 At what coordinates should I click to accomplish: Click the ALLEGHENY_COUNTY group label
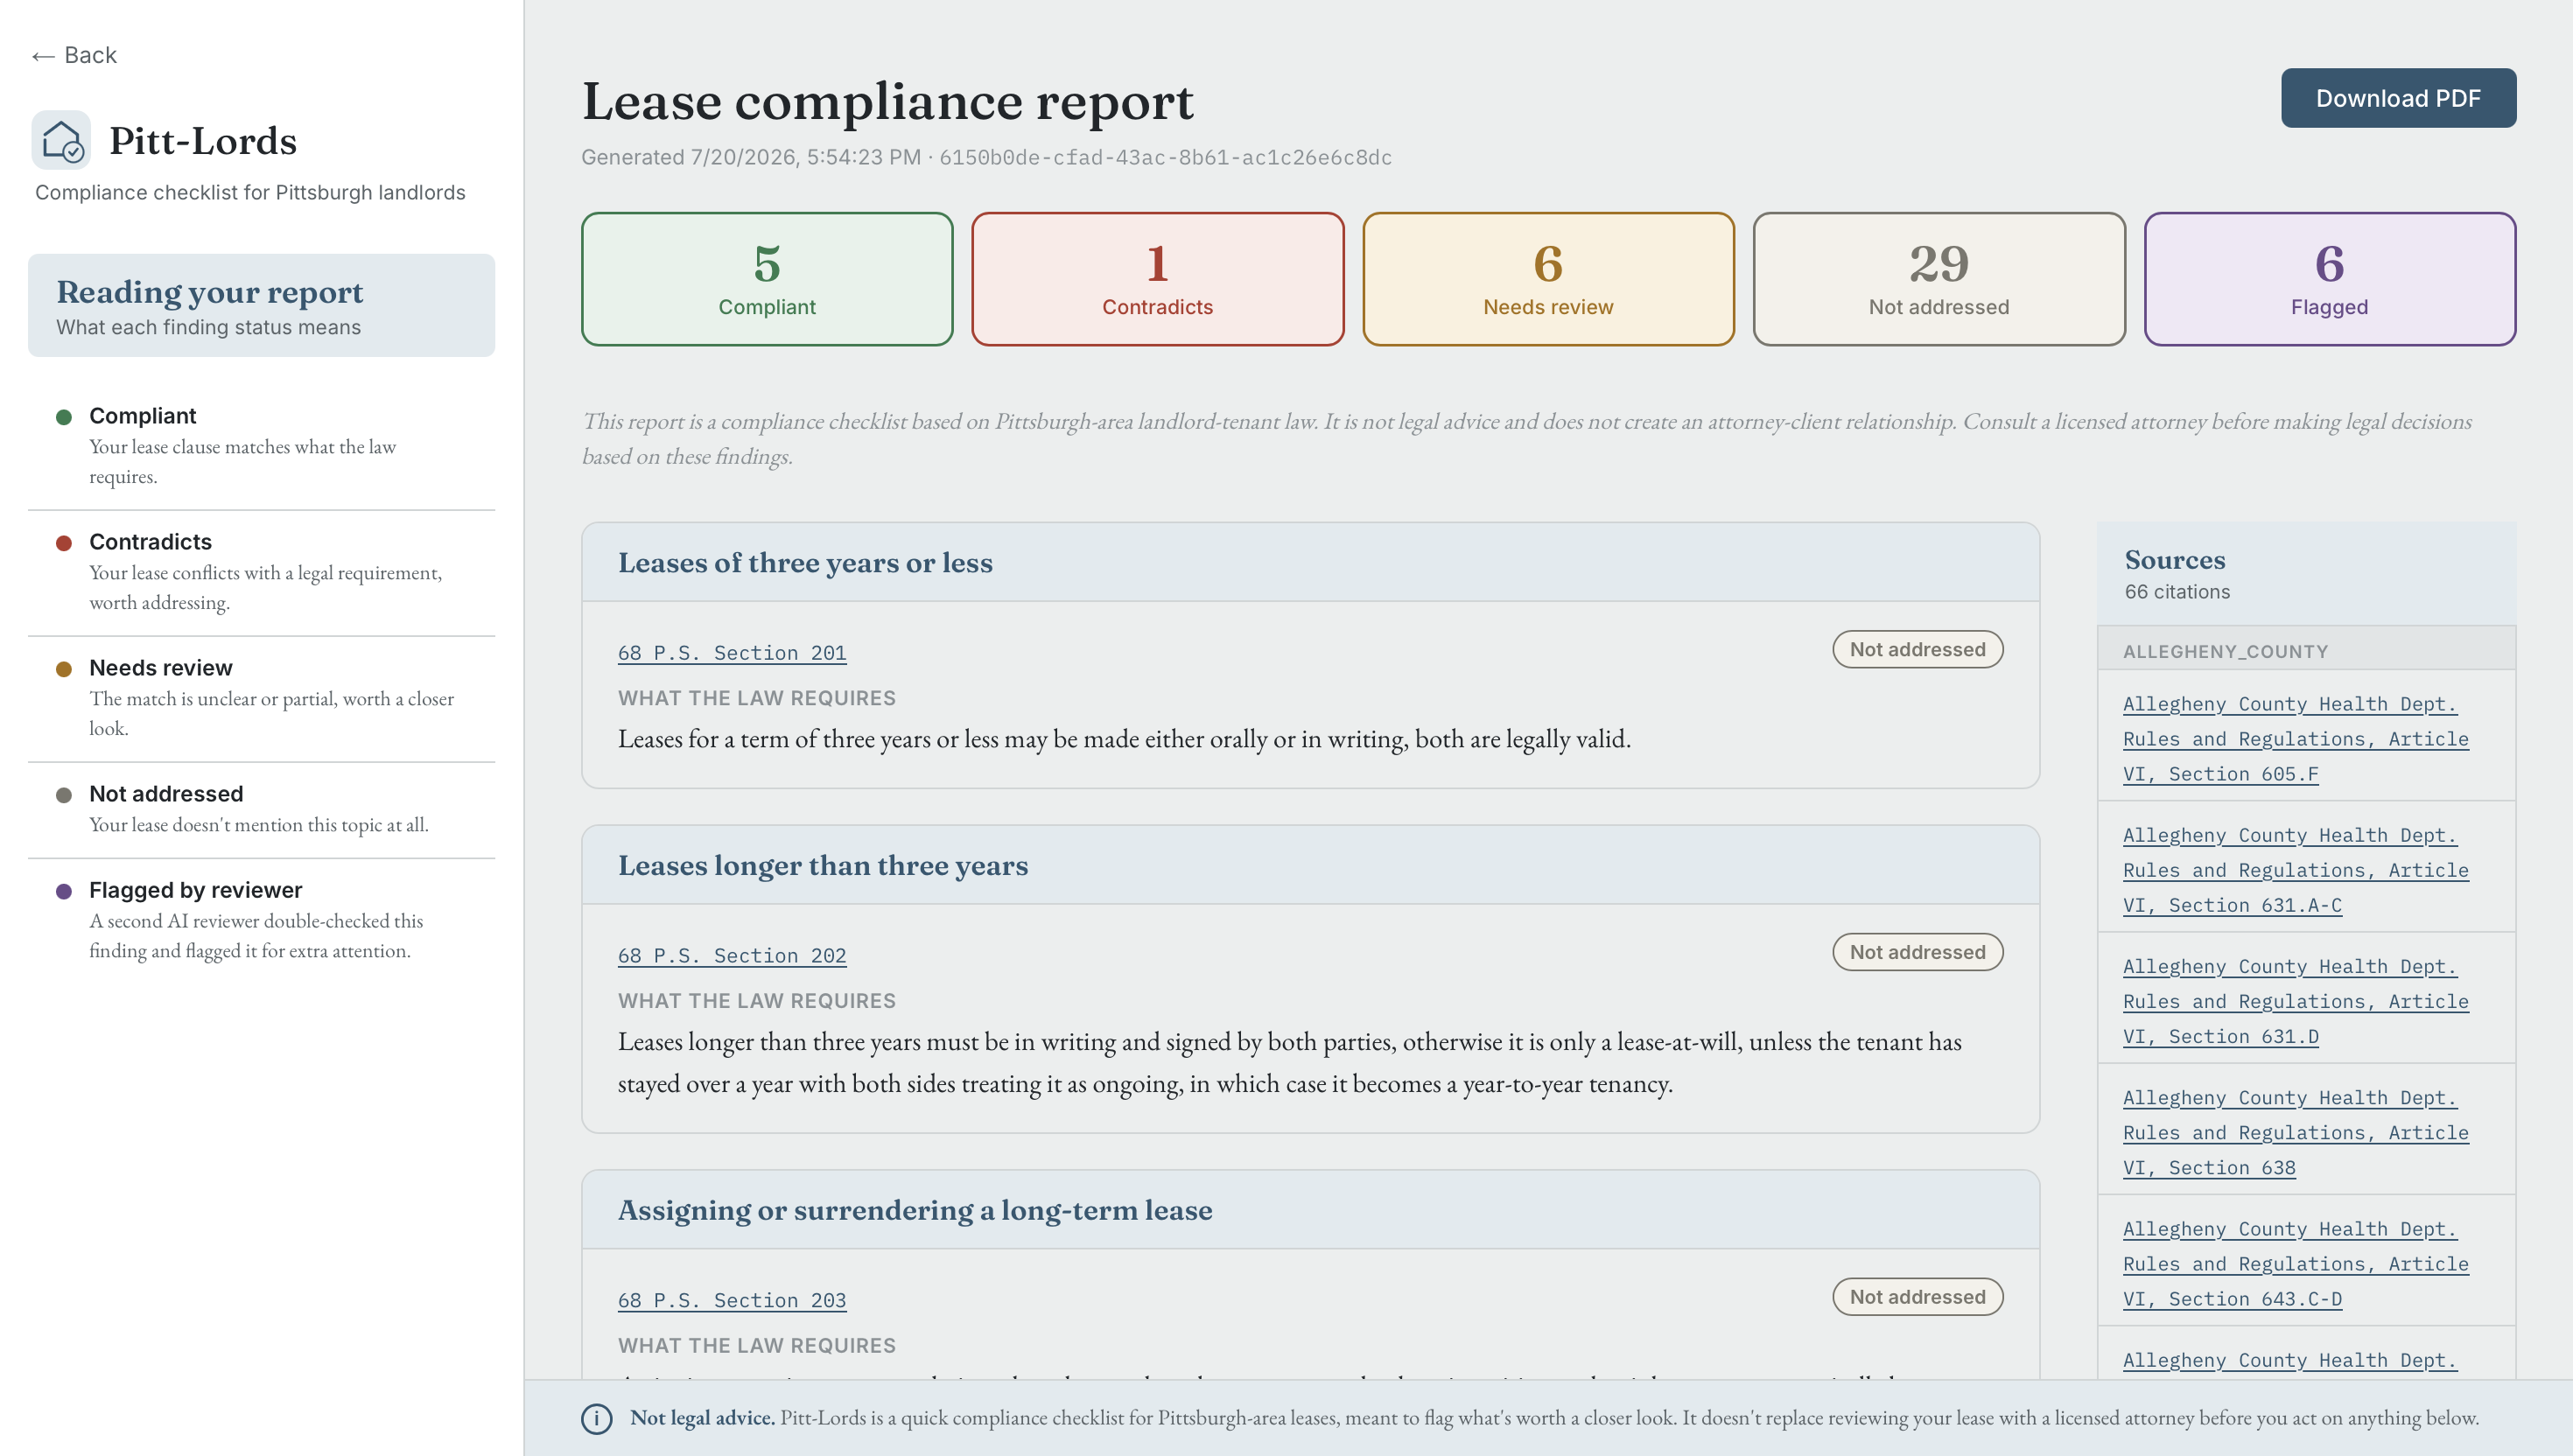(2225, 652)
